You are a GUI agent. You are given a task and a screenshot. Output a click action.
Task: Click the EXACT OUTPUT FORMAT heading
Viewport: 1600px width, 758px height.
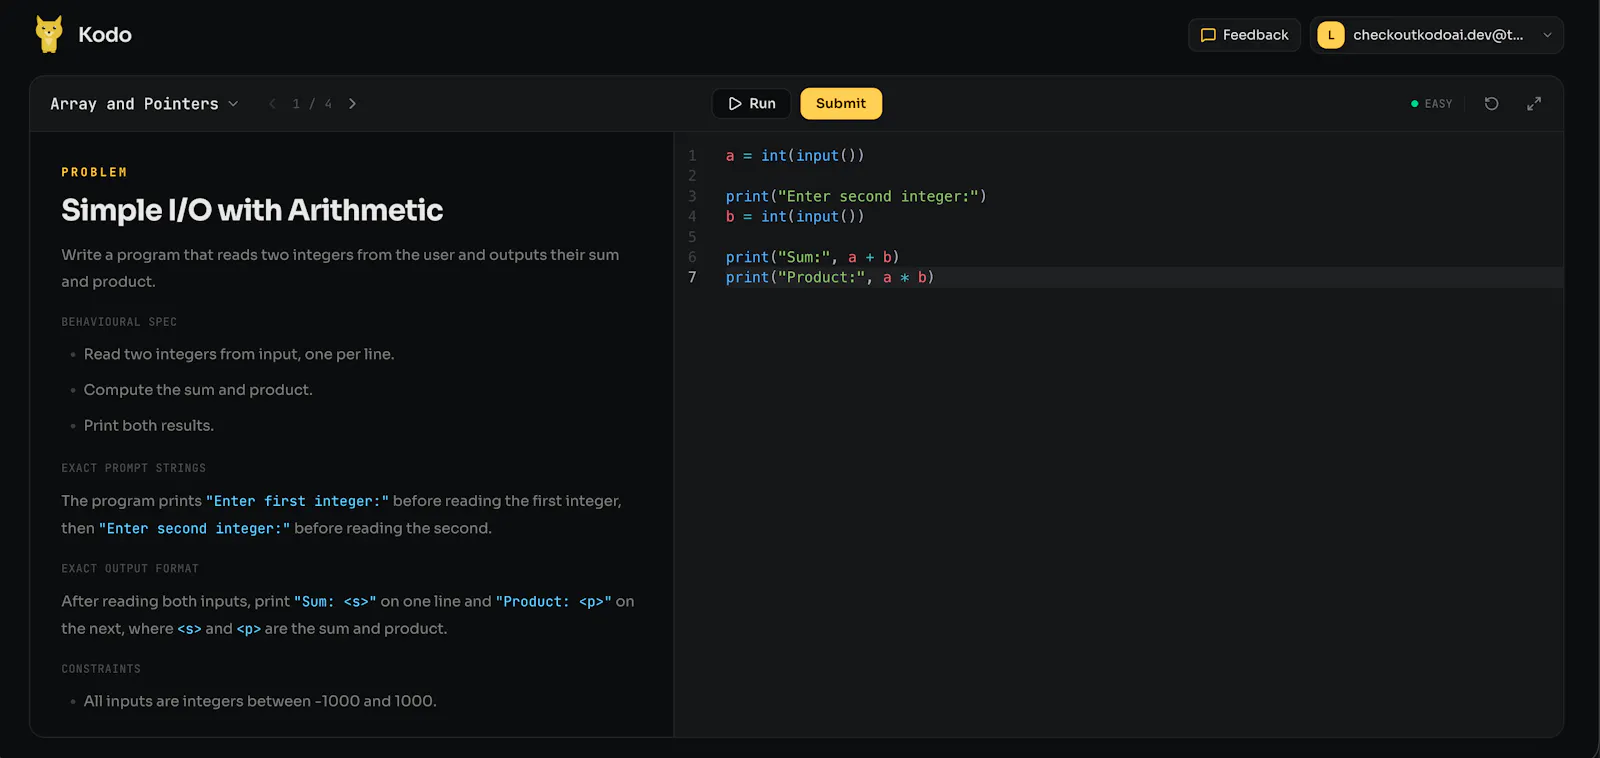coord(130,569)
